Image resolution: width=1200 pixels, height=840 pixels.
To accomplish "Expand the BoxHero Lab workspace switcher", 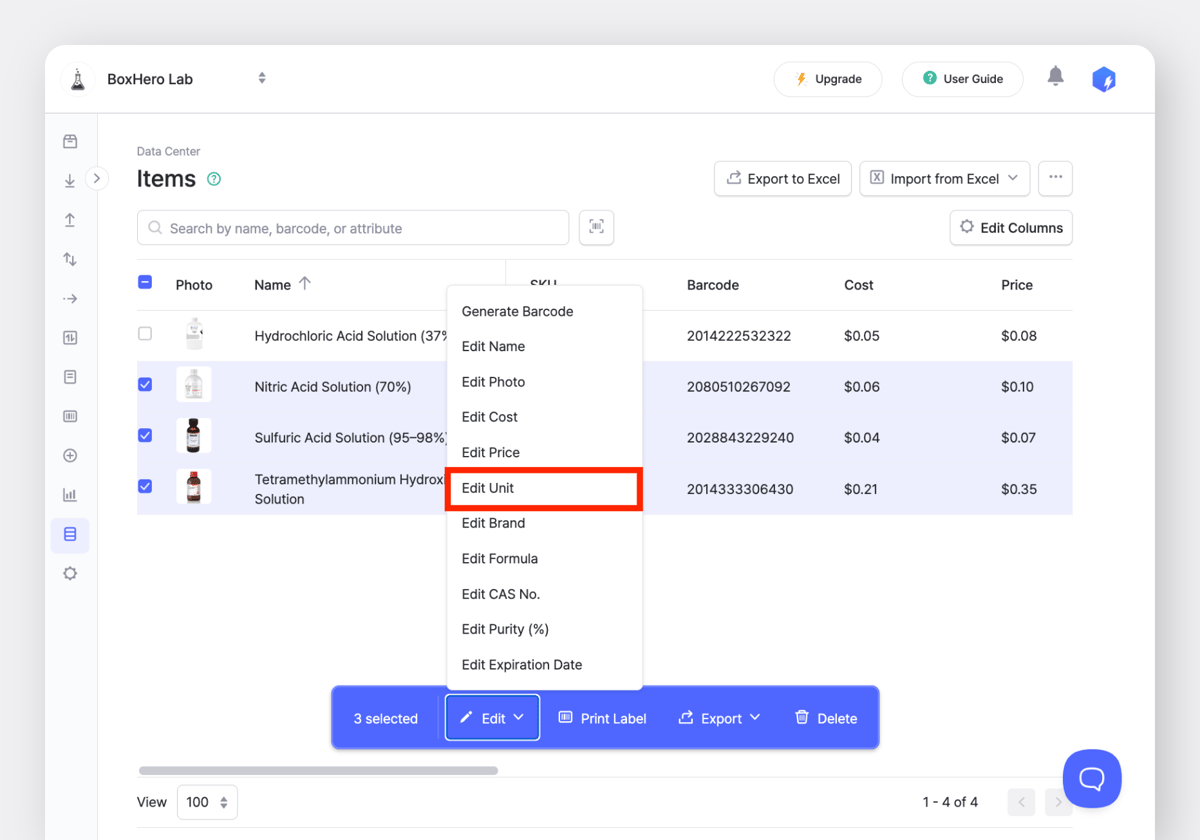I will pyautogui.click(x=261, y=78).
